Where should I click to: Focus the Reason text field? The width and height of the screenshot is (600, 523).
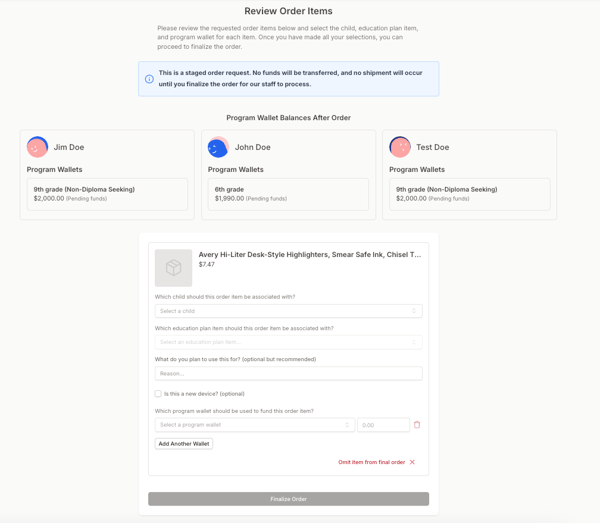pyautogui.click(x=288, y=373)
